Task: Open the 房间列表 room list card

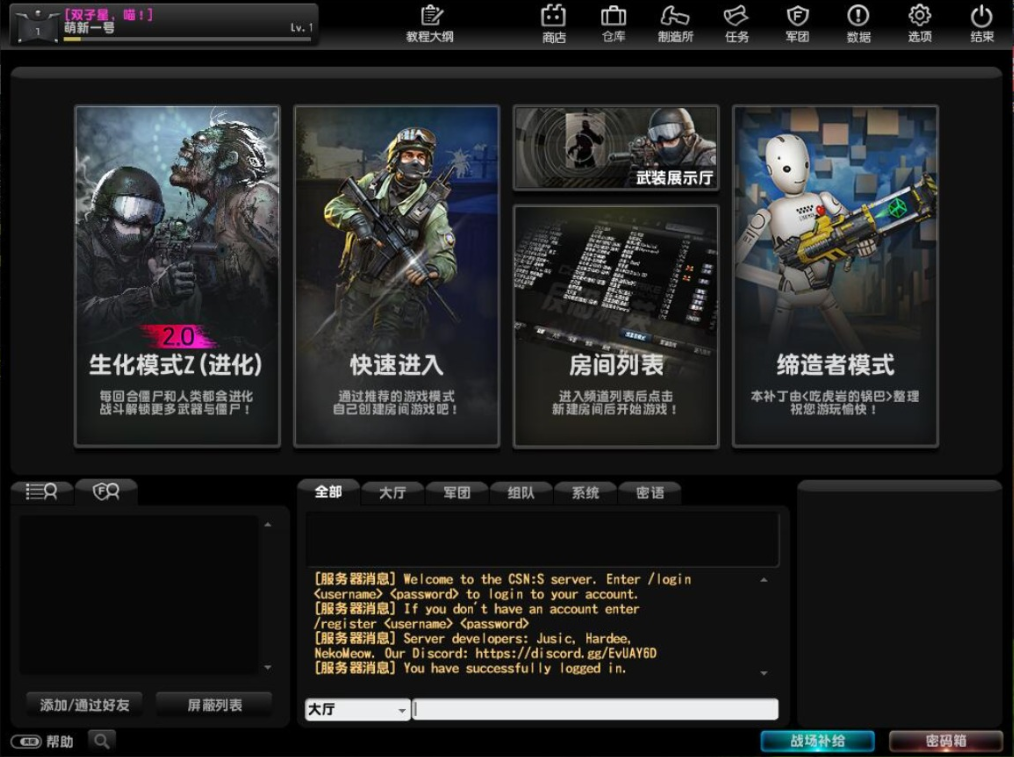Action: click(616, 326)
